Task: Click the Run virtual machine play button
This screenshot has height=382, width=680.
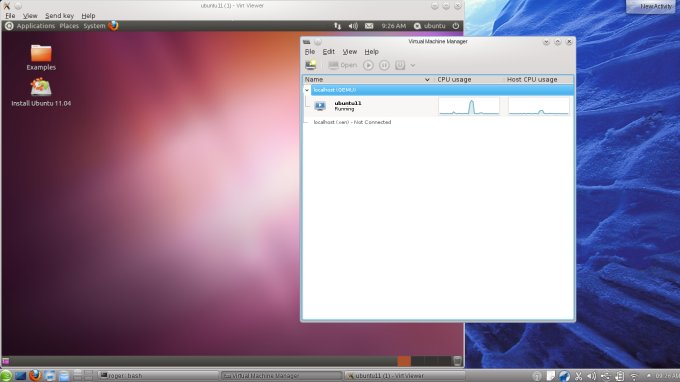Action: pyautogui.click(x=368, y=65)
